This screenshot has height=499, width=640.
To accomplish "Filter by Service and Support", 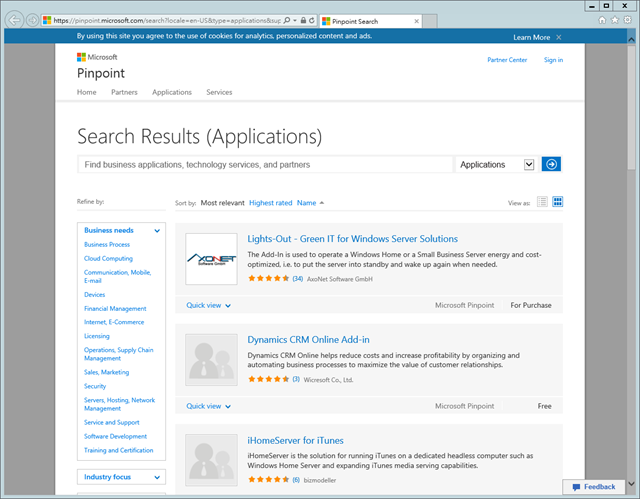I will click(x=111, y=423).
